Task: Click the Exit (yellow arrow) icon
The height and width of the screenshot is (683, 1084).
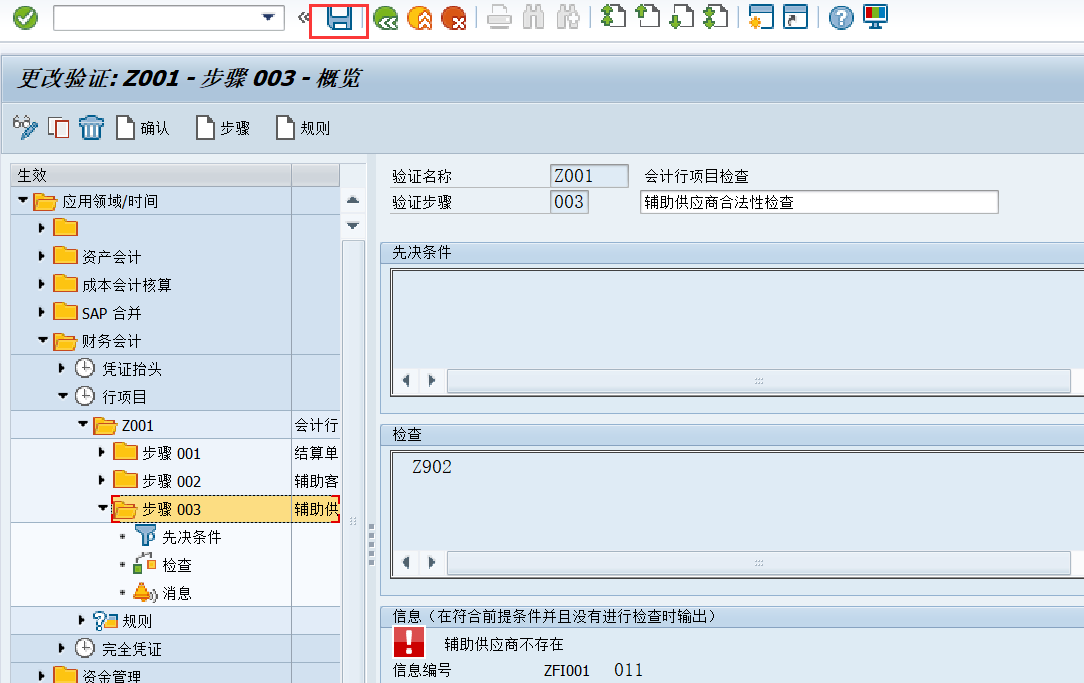Action: 420,18
